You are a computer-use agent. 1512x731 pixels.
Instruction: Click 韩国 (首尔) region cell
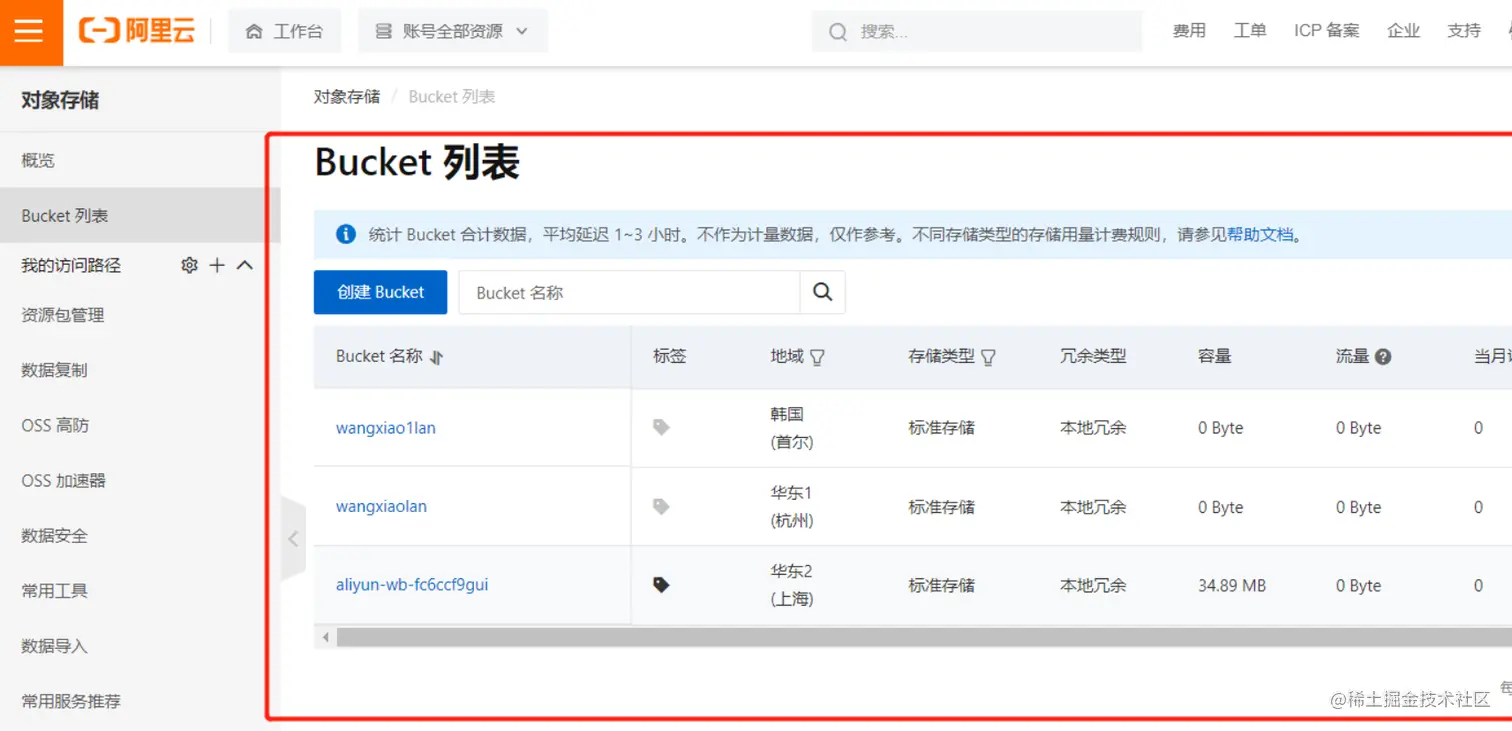[792, 428]
